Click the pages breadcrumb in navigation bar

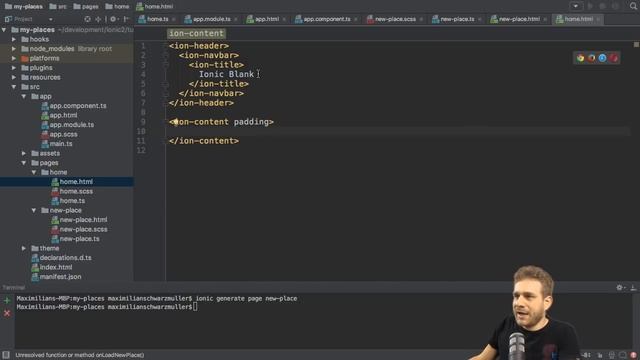pyautogui.click(x=86, y=6)
